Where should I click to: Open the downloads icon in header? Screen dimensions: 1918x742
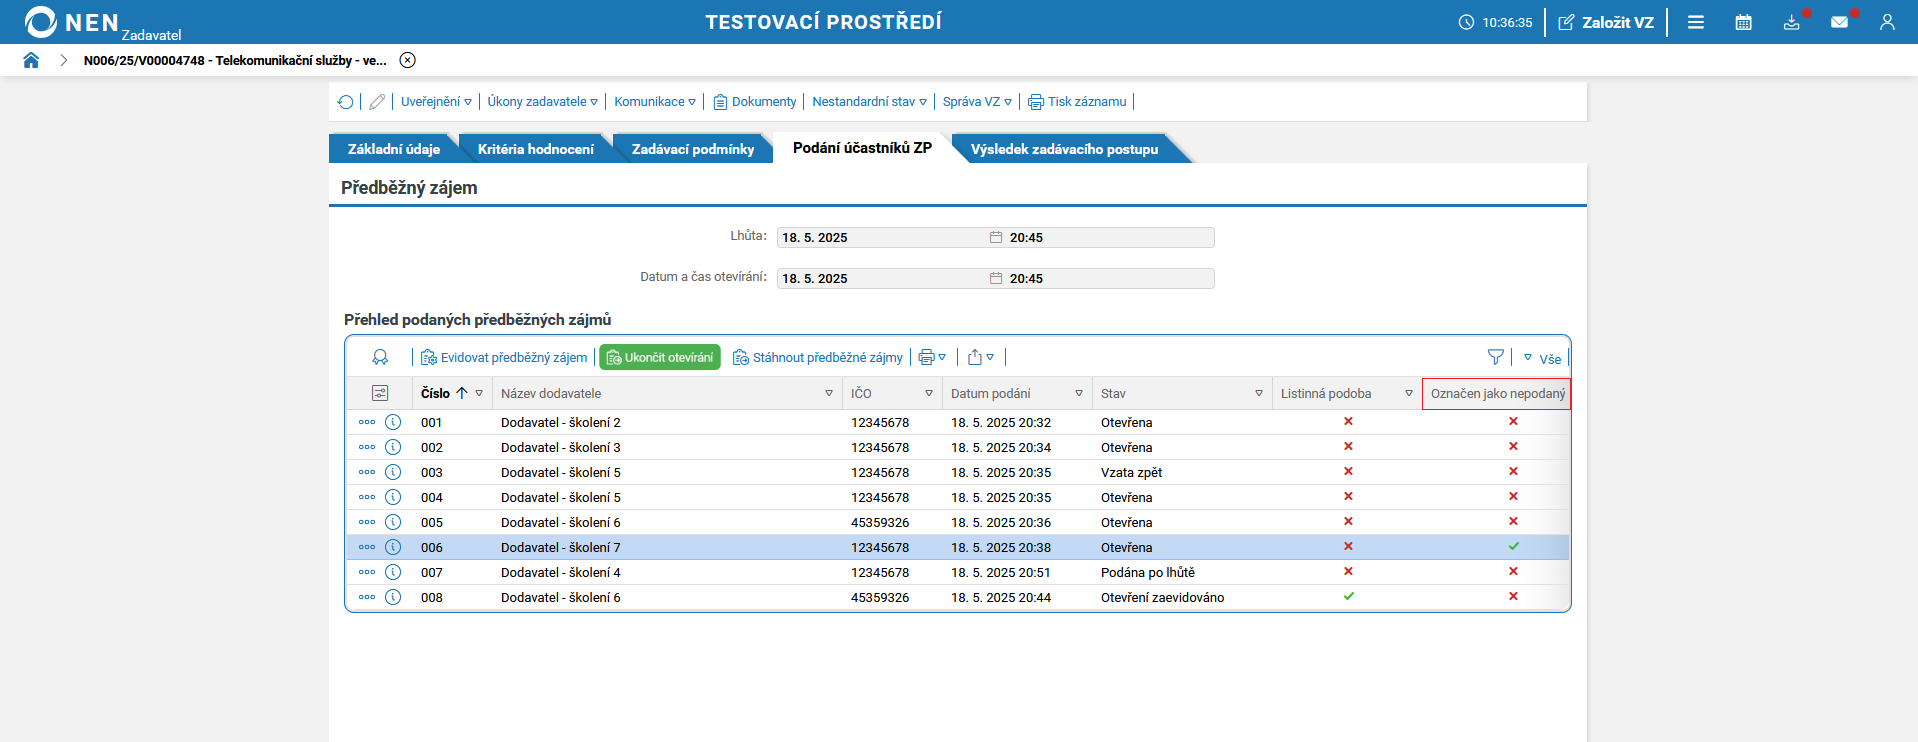1791,22
